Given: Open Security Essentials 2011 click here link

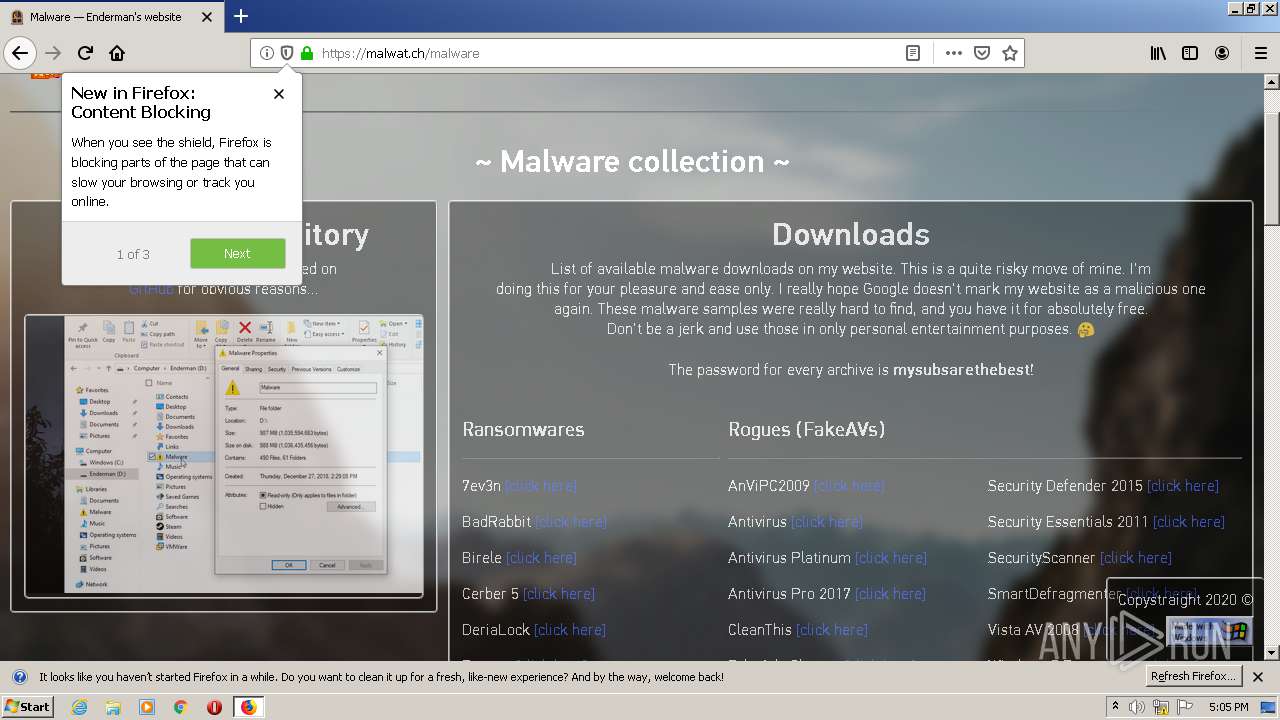Looking at the screenshot, I should (x=1189, y=522).
